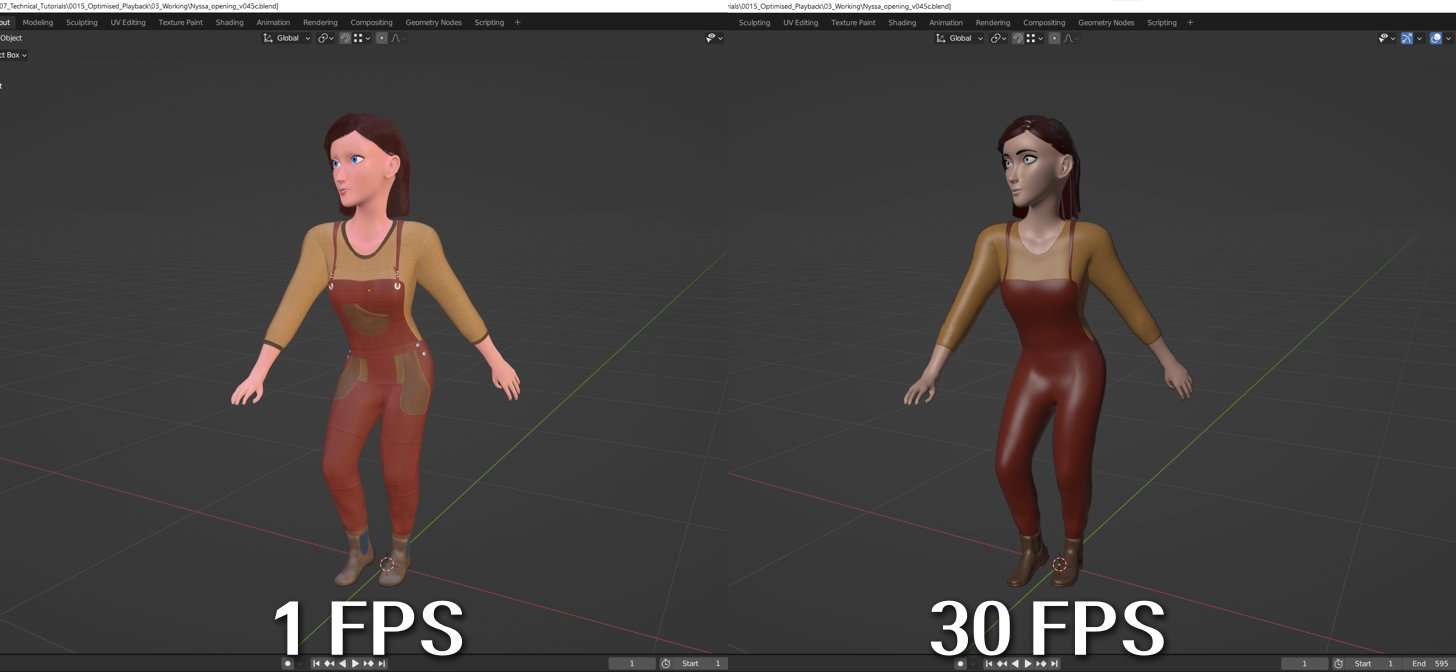This screenshot has width=1456, height=672.
Task: Open snap-to options dropdown in right window
Action: (1035, 38)
